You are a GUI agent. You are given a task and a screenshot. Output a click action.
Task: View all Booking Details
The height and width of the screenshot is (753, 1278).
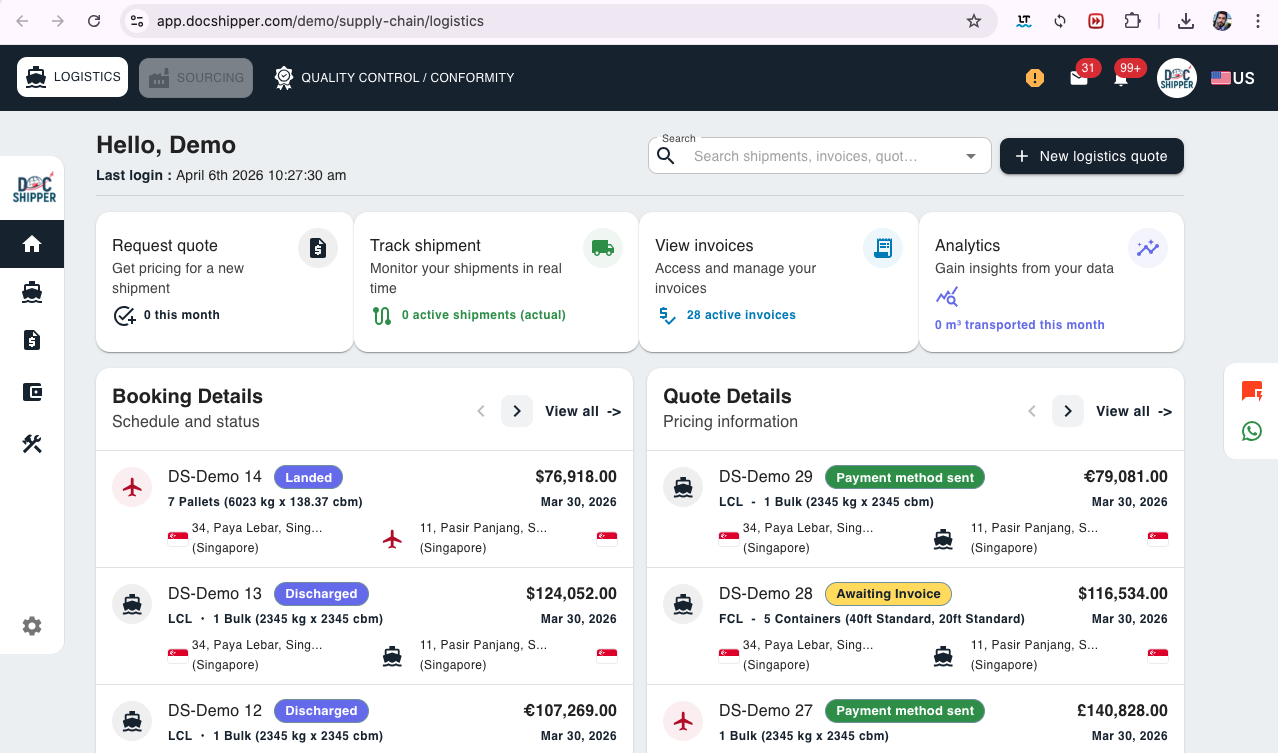pos(583,411)
